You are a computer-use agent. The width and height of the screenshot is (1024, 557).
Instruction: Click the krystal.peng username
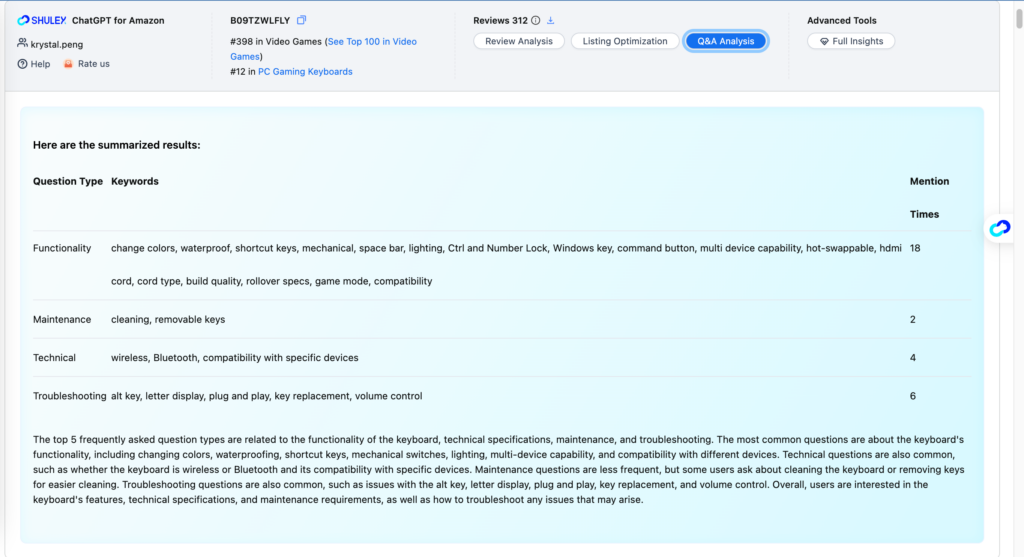[57, 44]
